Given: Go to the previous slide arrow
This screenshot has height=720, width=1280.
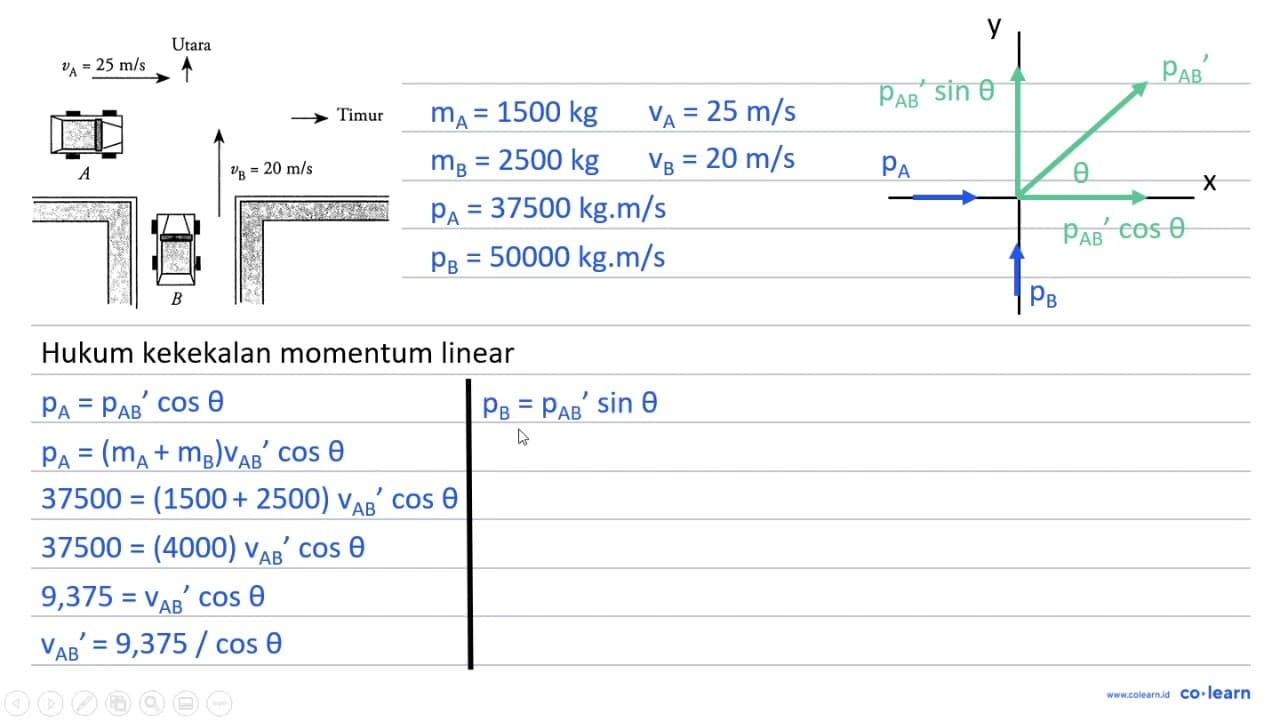Looking at the screenshot, I should (x=18, y=702).
